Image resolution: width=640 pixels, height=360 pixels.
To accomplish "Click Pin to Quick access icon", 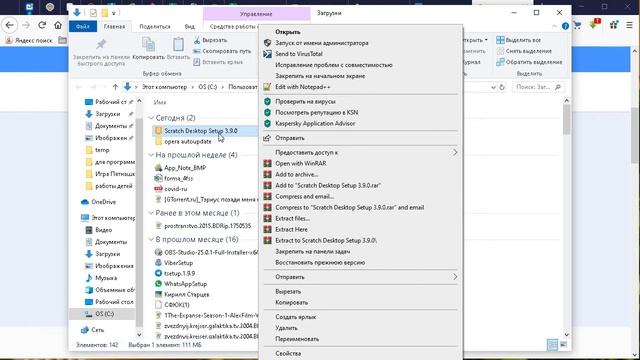I will pos(101,44).
